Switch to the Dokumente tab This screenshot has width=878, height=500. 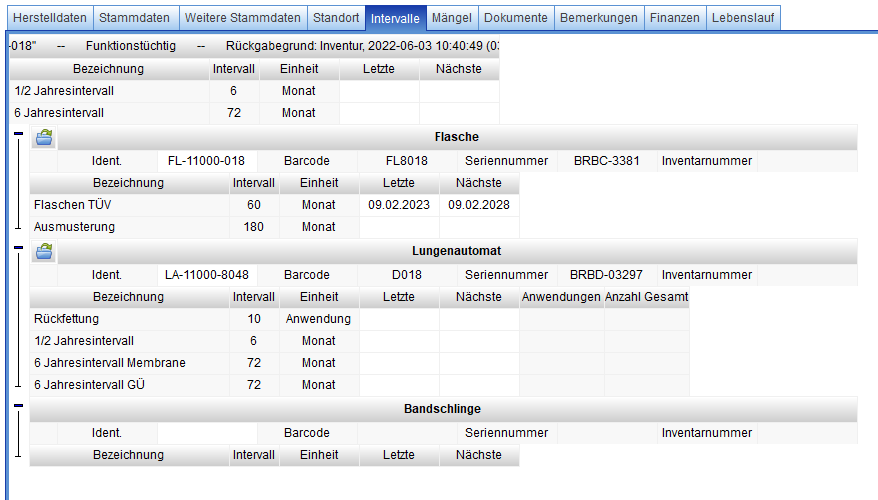[515, 18]
